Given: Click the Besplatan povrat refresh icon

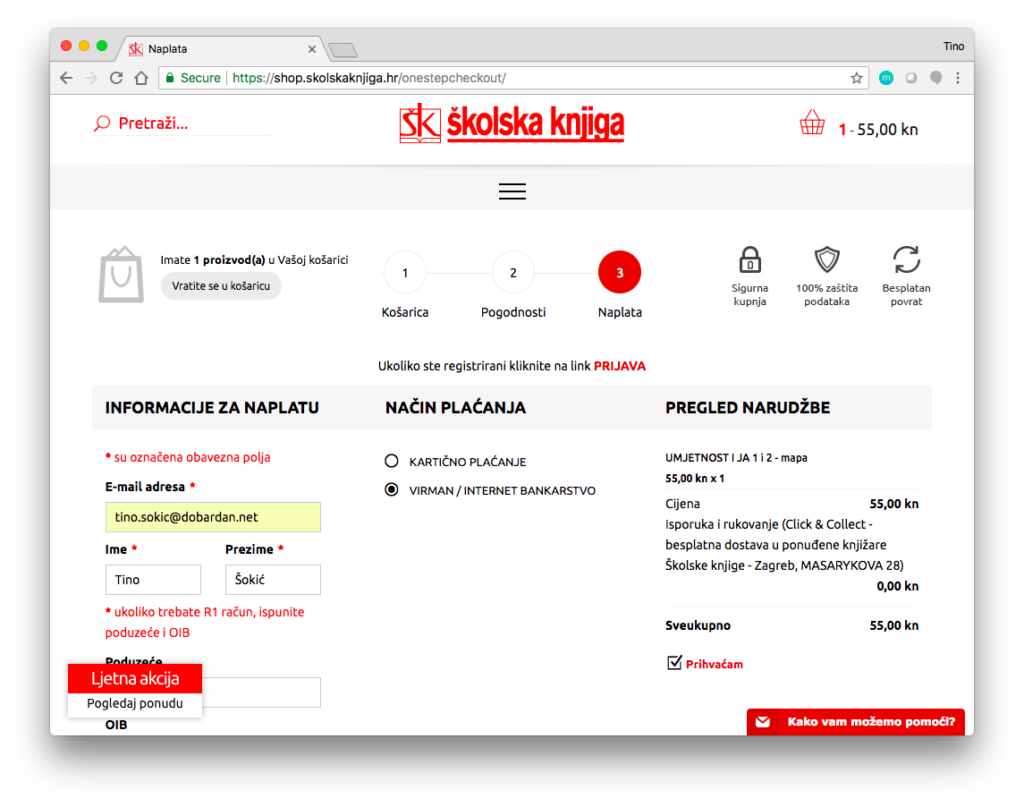Looking at the screenshot, I should pos(906,260).
